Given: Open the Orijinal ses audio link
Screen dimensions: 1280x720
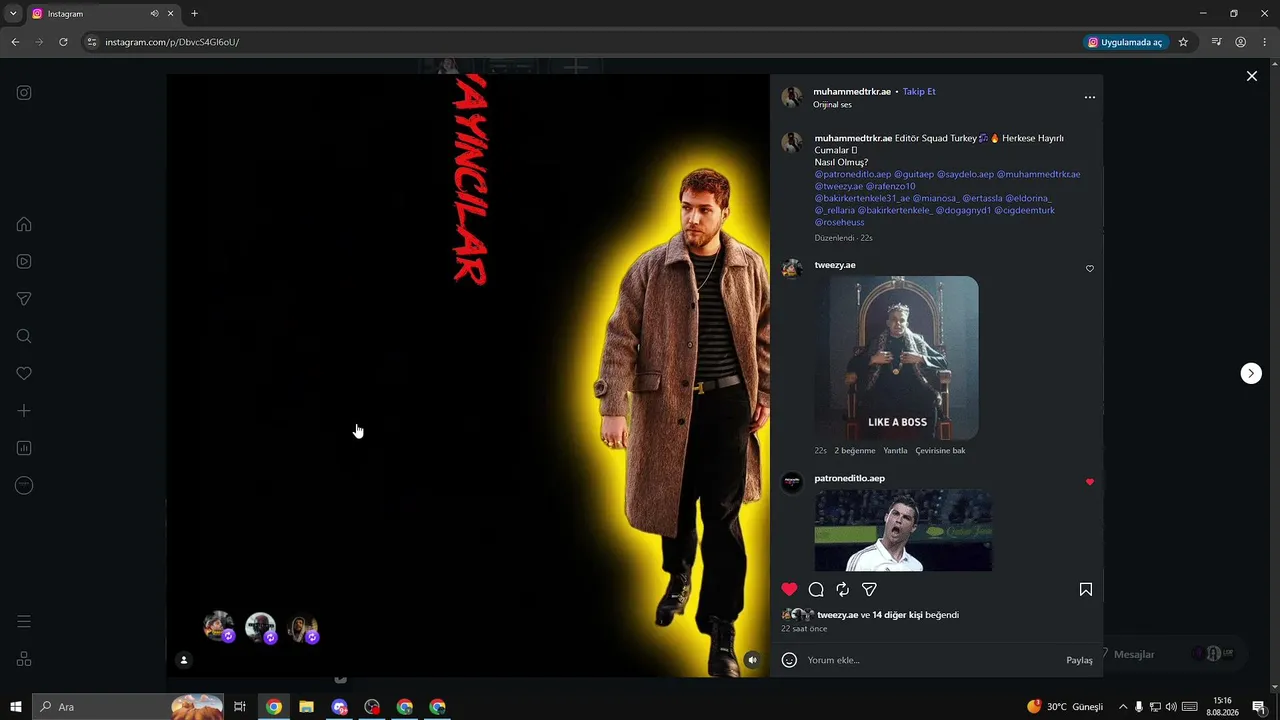Looking at the screenshot, I should point(832,104).
